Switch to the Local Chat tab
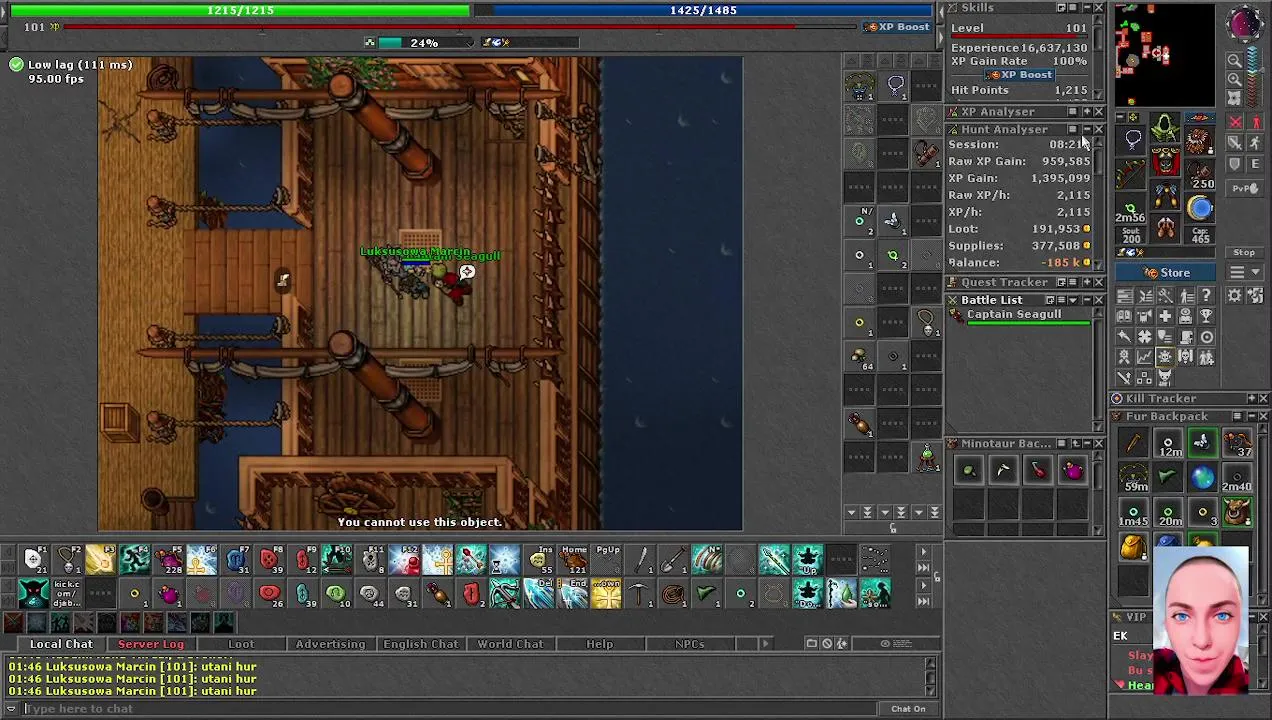 click(x=61, y=644)
